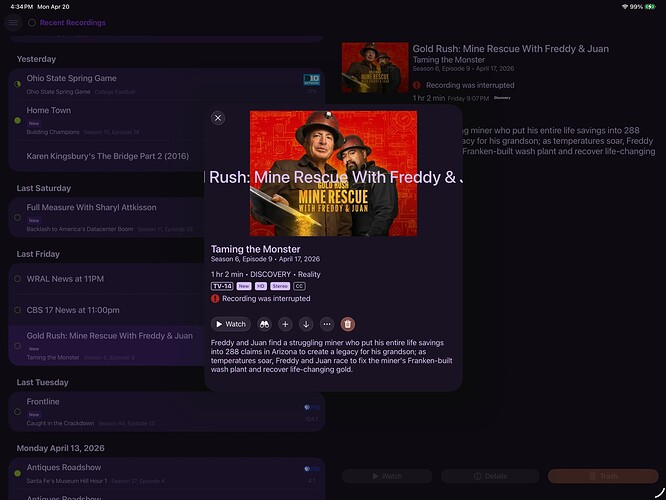The image size is (666, 500).
Task: Click the binoculars explore icon
Action: tap(264, 324)
